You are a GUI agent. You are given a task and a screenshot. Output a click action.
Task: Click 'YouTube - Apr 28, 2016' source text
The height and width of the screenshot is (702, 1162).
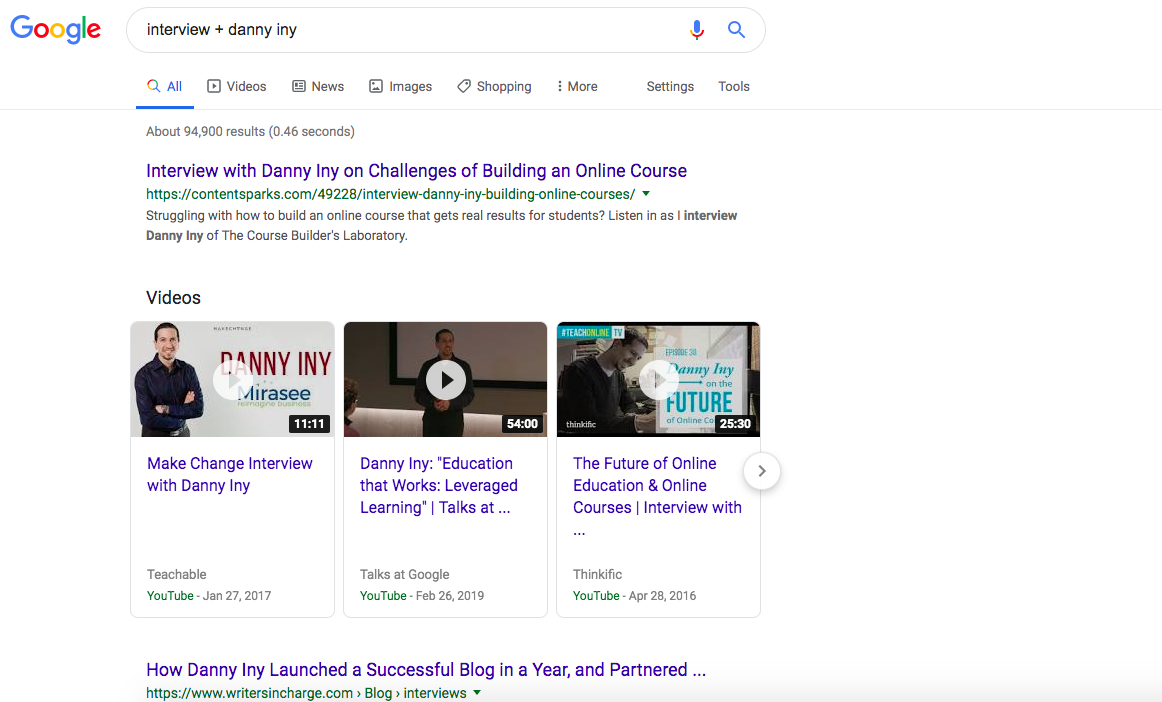634,596
